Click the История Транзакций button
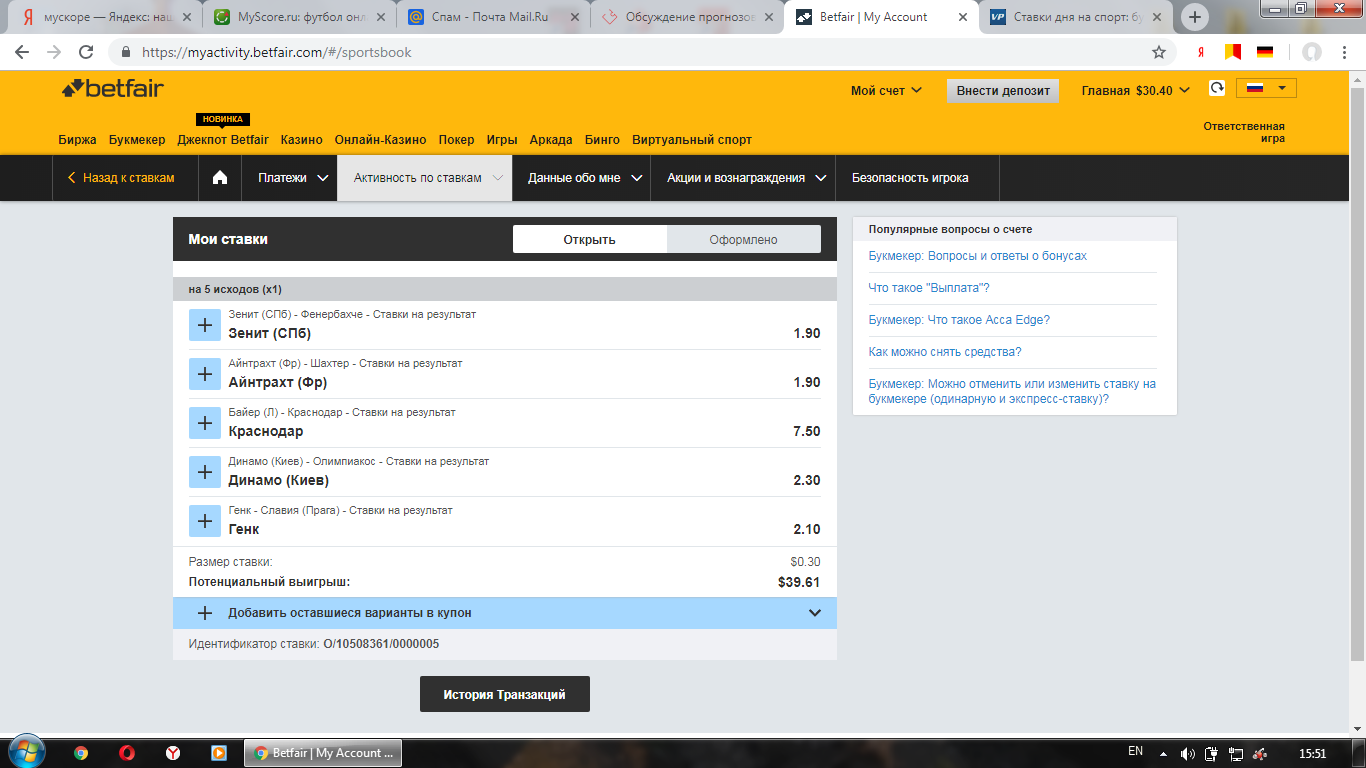The image size is (1366, 768). pos(504,694)
